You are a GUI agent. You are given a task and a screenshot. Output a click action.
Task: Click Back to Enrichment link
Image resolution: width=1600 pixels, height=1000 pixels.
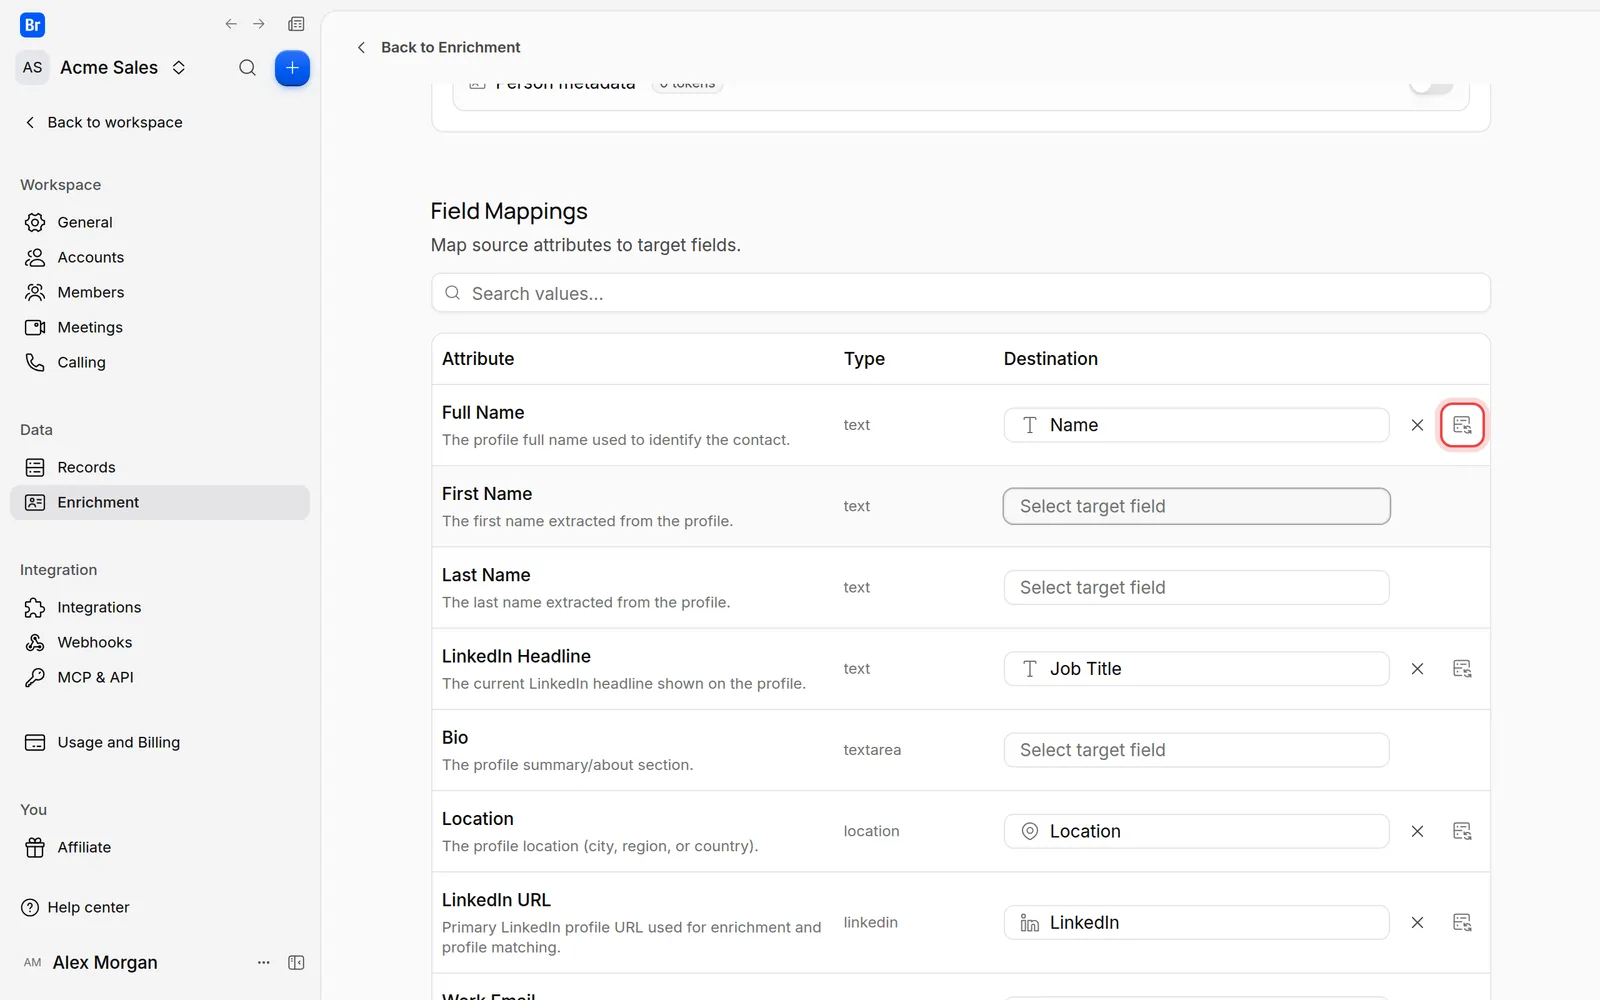439,47
